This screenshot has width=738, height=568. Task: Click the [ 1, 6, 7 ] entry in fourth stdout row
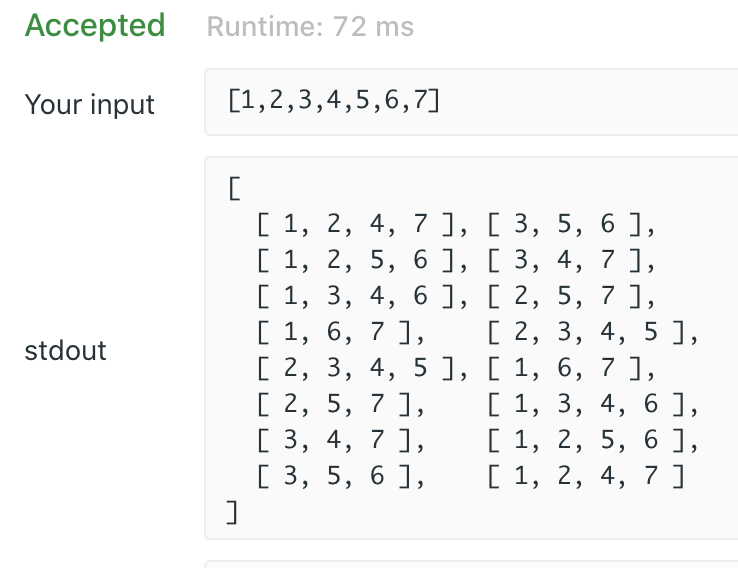coord(334,332)
